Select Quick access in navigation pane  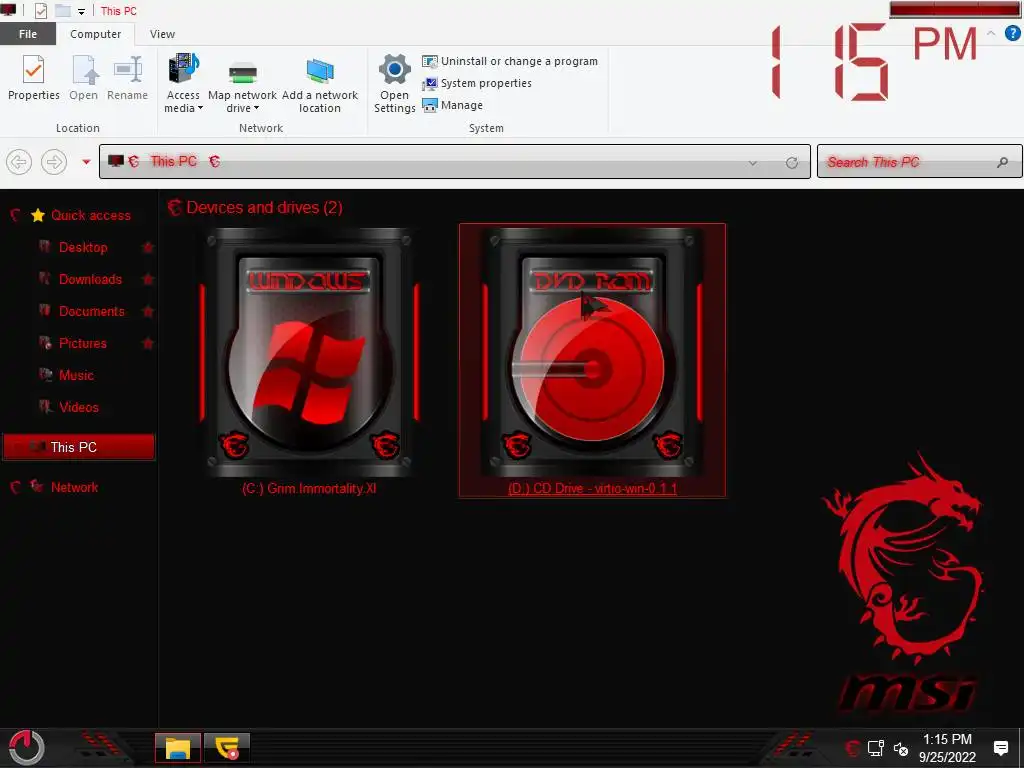[x=90, y=216]
